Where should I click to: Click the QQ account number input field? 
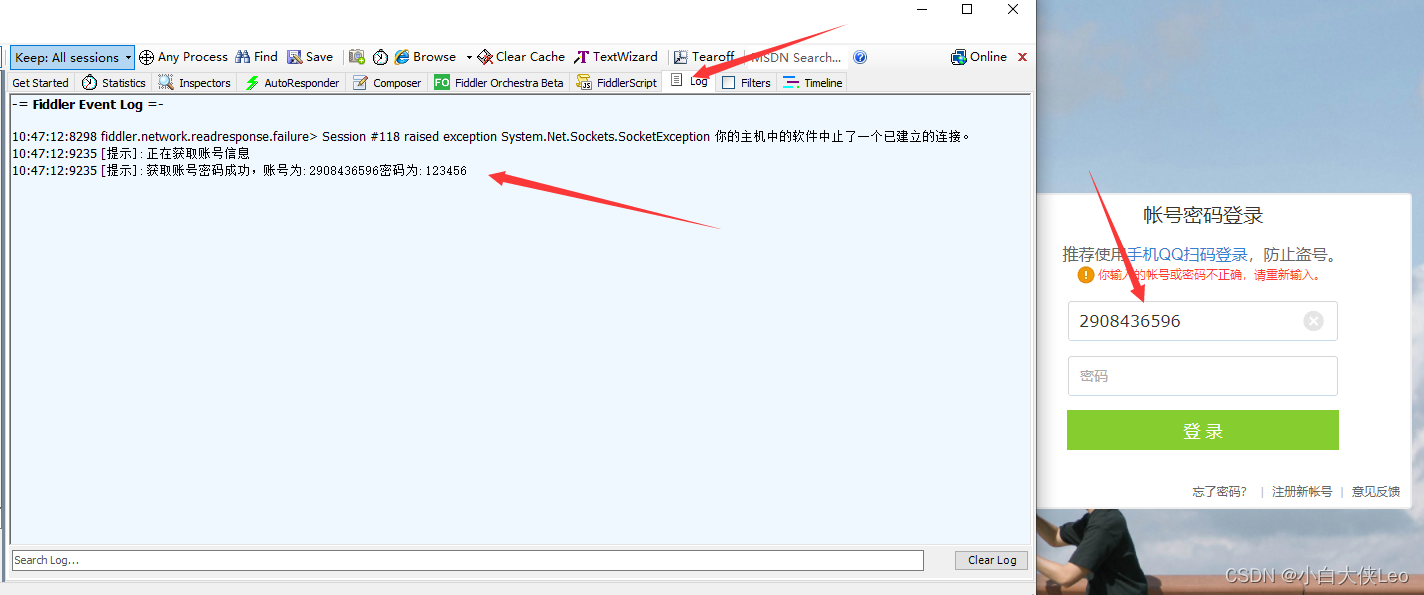[1202, 321]
